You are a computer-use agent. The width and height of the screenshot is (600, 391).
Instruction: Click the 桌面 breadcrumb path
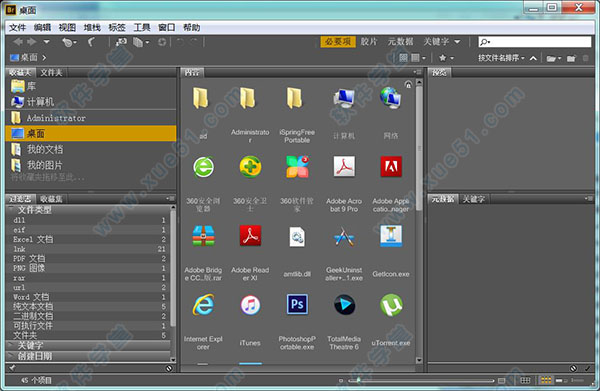coord(24,57)
